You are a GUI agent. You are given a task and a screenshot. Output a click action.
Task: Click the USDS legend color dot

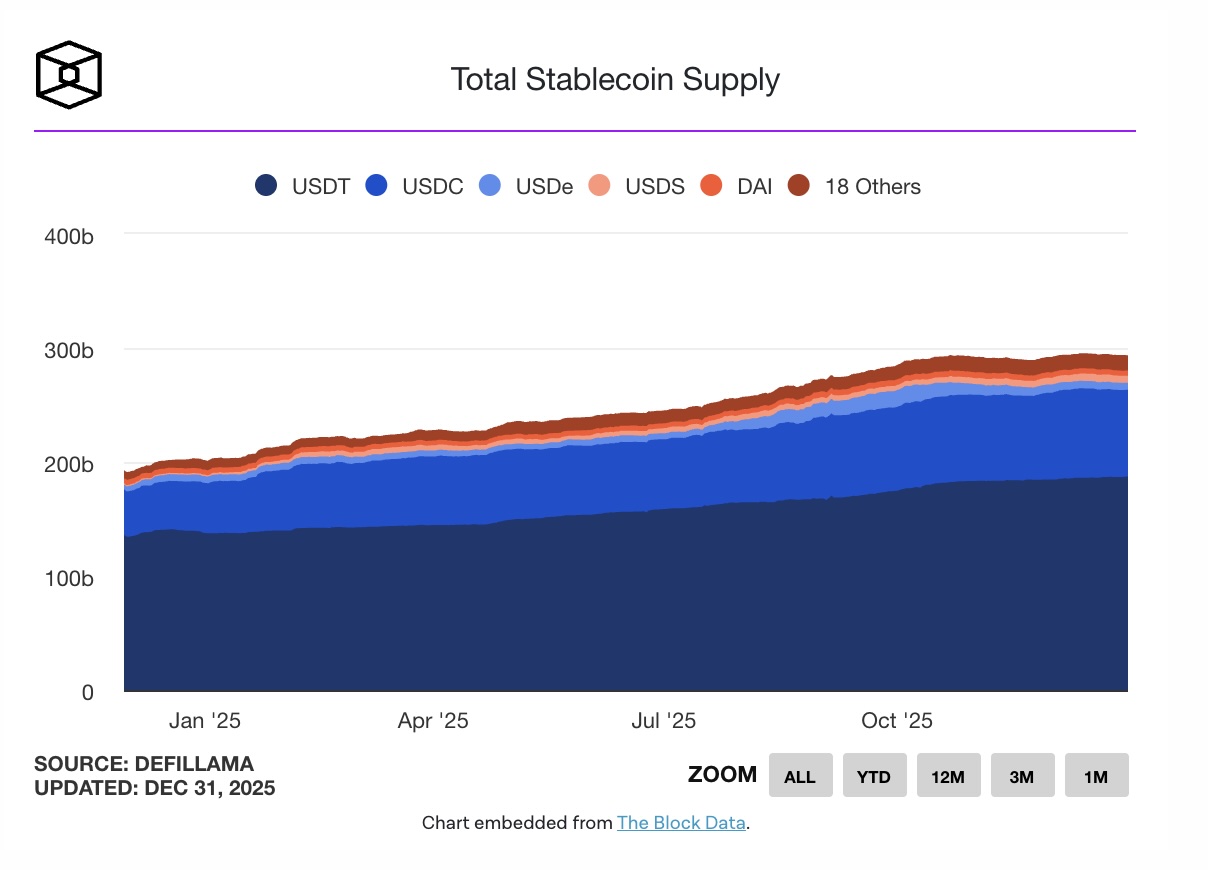tap(599, 186)
